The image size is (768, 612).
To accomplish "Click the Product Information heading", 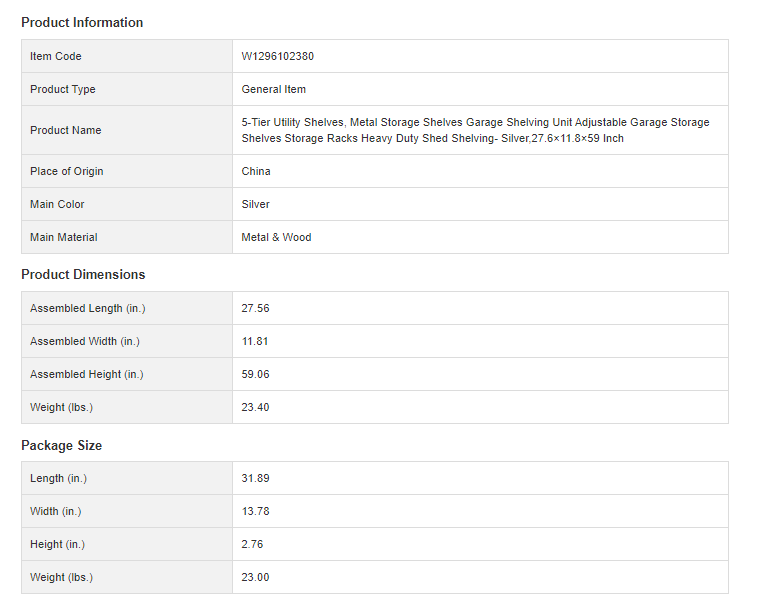I will point(82,22).
